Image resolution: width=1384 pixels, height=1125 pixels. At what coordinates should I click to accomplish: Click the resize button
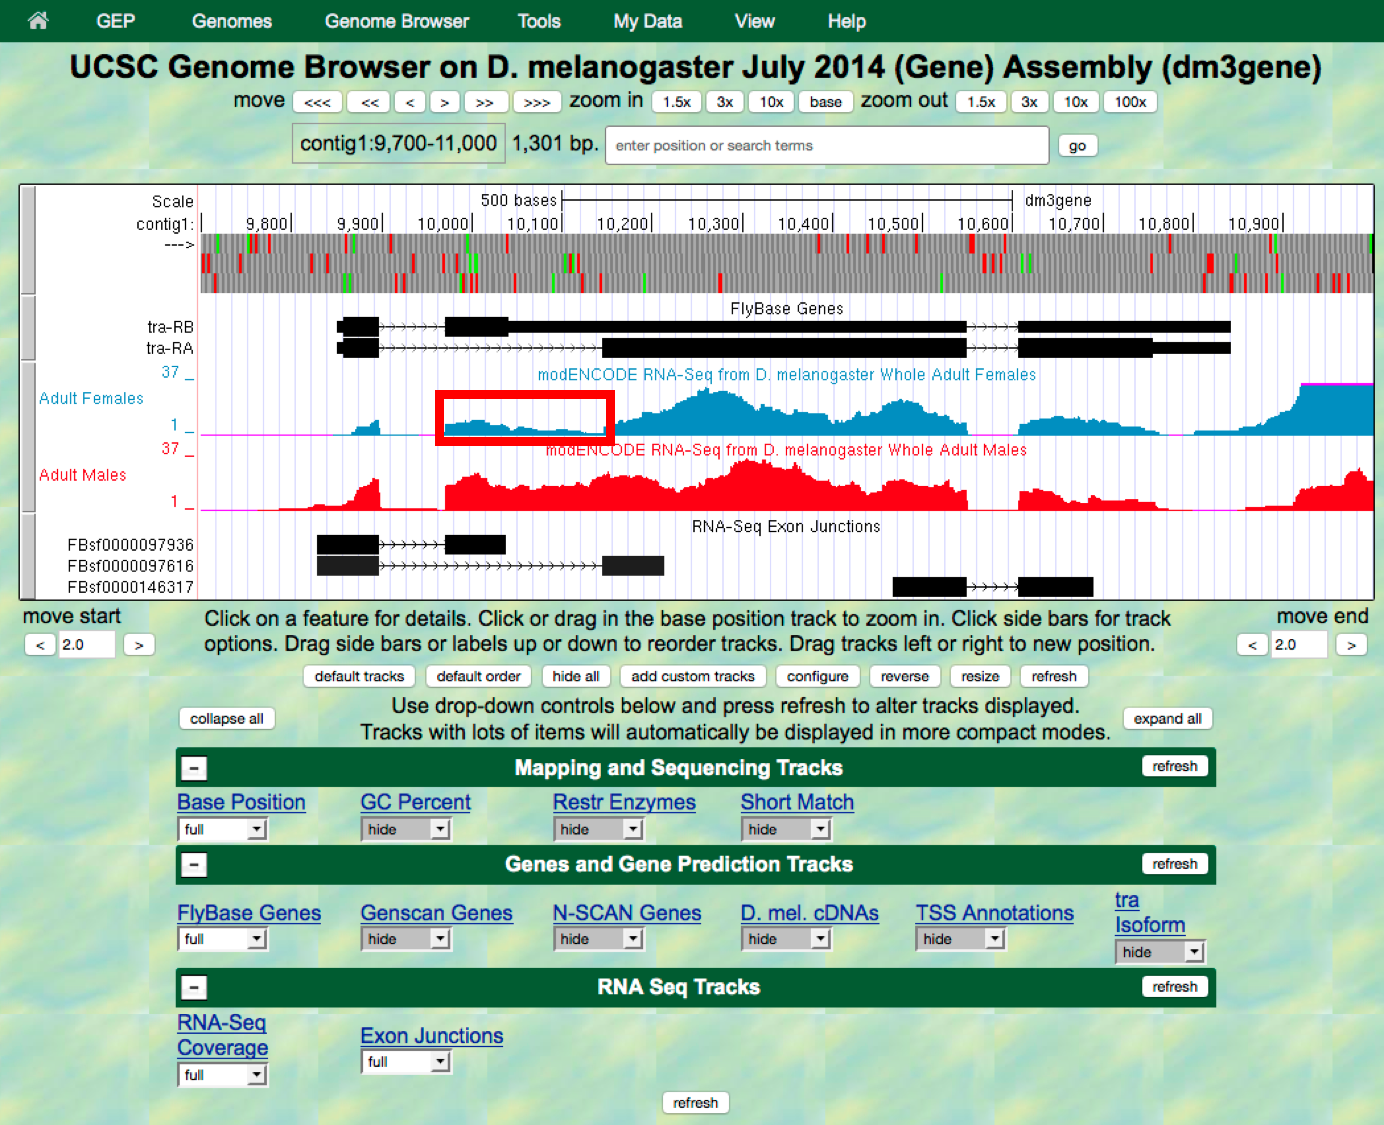click(x=981, y=677)
